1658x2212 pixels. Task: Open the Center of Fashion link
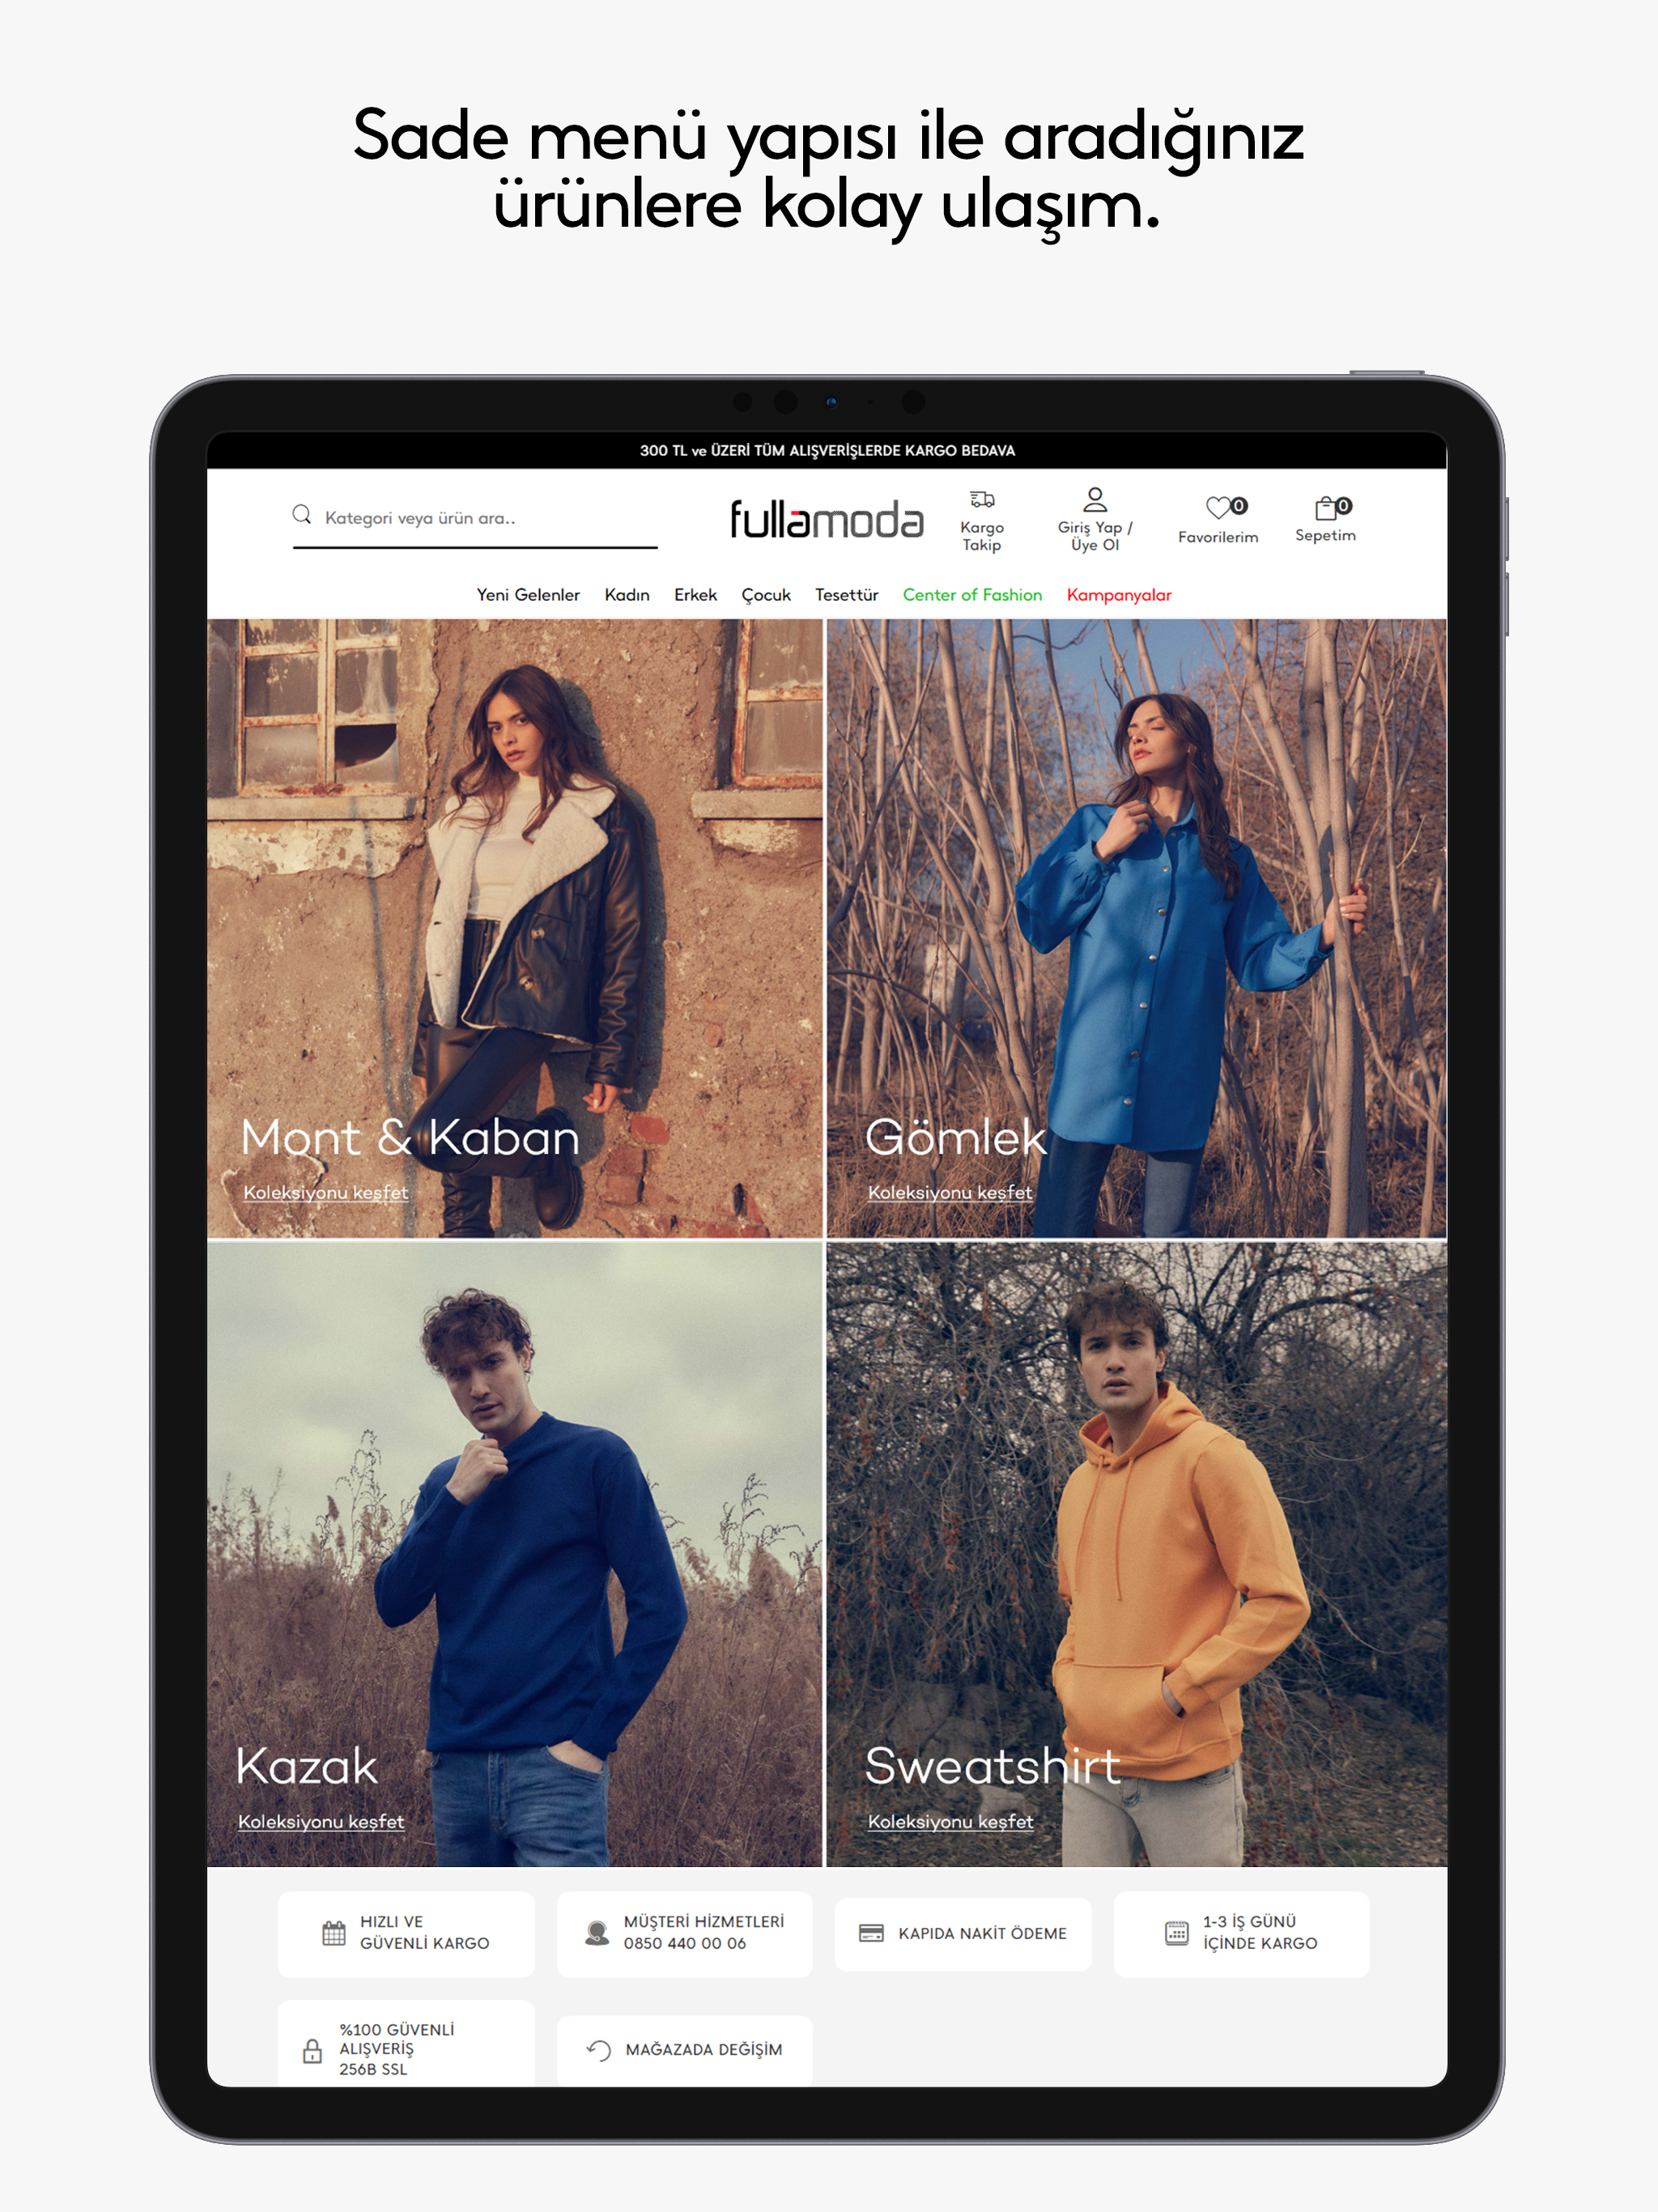click(x=972, y=595)
